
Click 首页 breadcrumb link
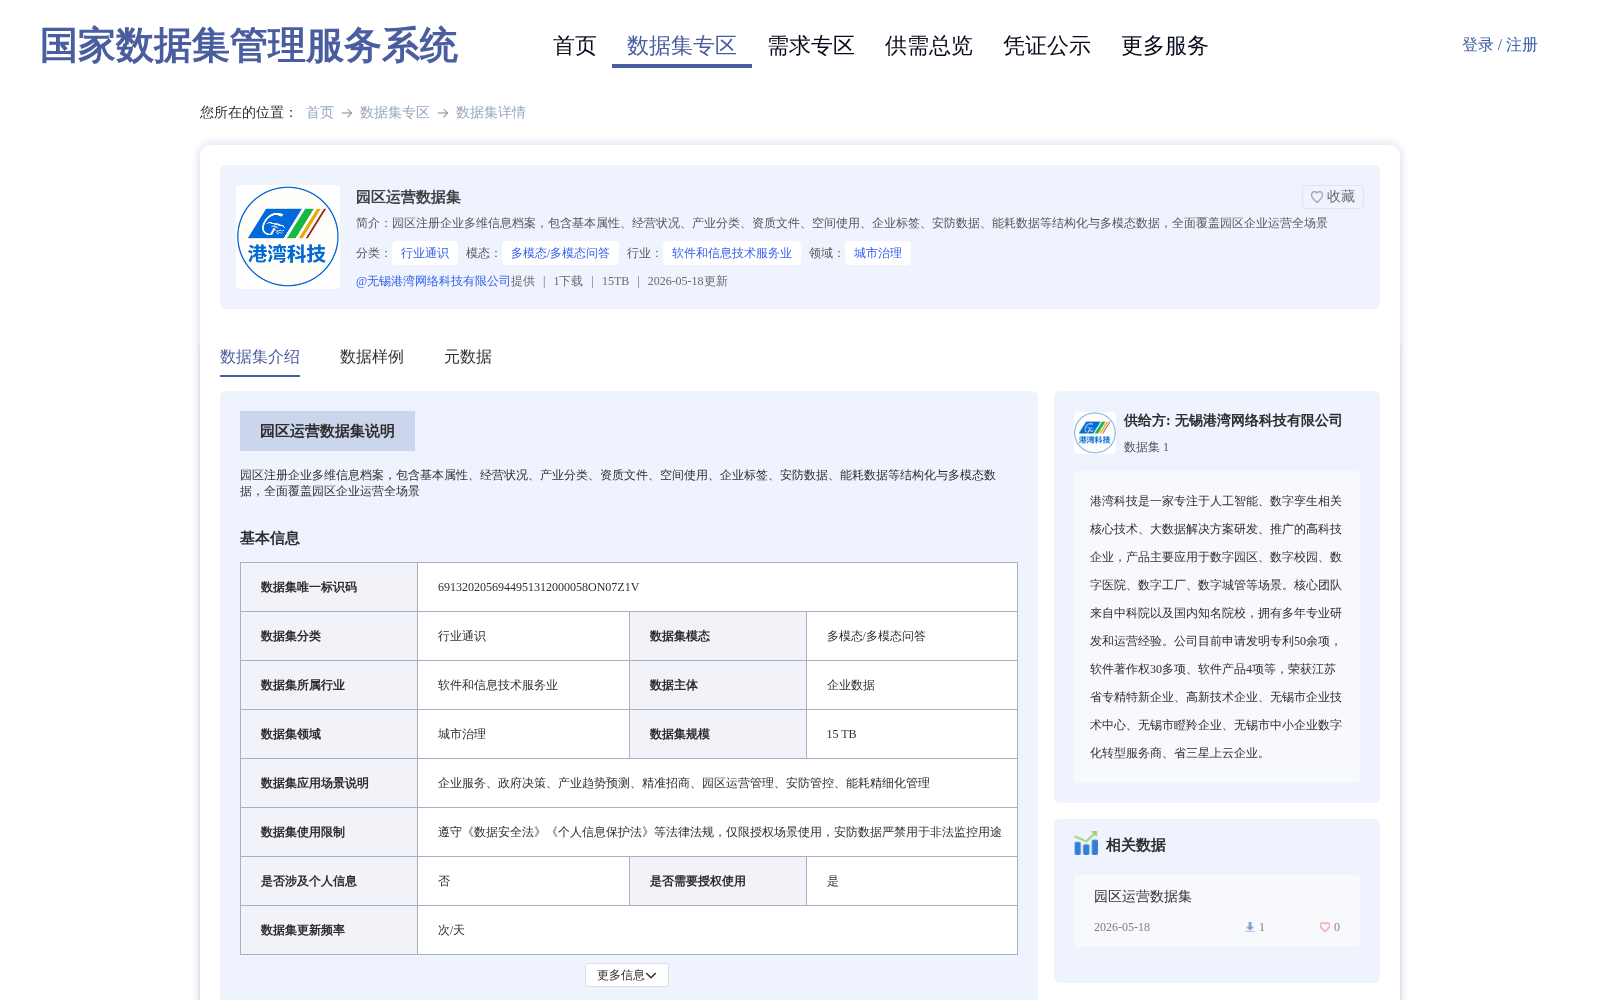point(320,113)
